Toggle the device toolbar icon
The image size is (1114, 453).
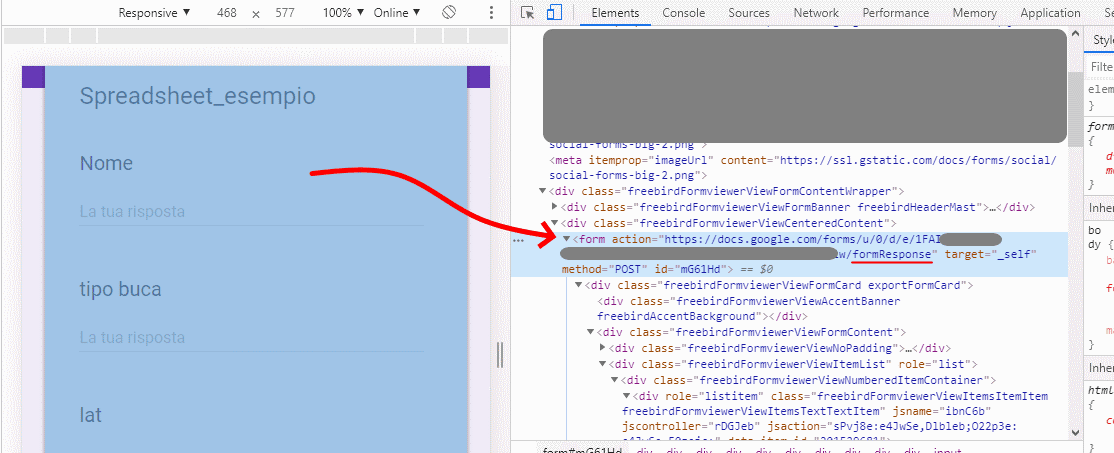click(x=554, y=13)
